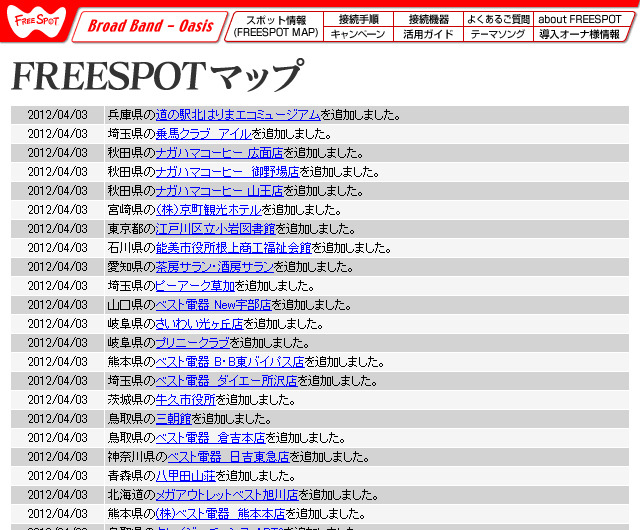The image size is (640, 530).
Task: Open (株)京町観光ホテル link
Action: pyautogui.click(x=208, y=210)
